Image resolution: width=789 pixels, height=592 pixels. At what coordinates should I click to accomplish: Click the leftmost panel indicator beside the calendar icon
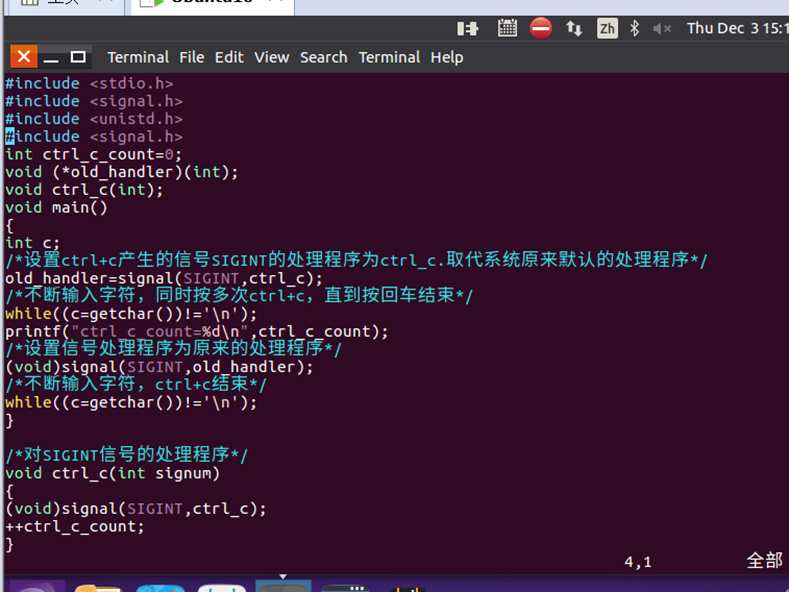tap(467, 29)
